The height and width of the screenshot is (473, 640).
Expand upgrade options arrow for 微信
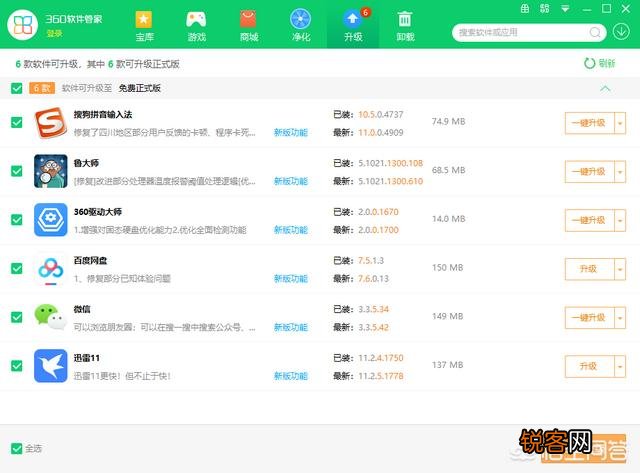[x=620, y=318]
